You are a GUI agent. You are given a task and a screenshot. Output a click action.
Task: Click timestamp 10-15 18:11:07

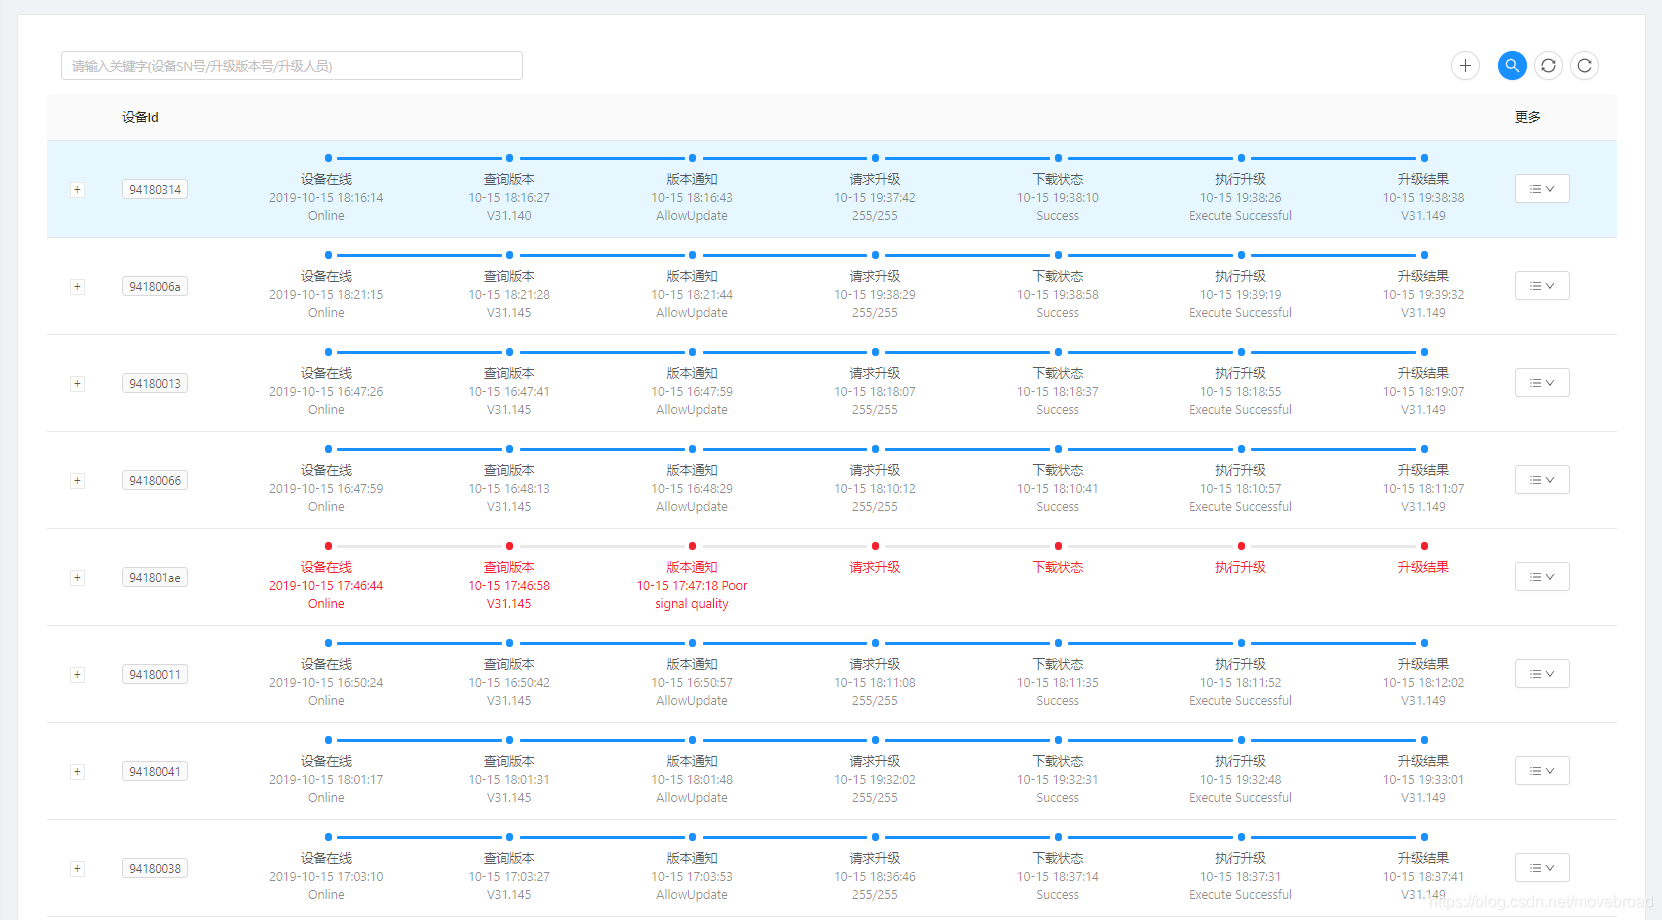1423,489
